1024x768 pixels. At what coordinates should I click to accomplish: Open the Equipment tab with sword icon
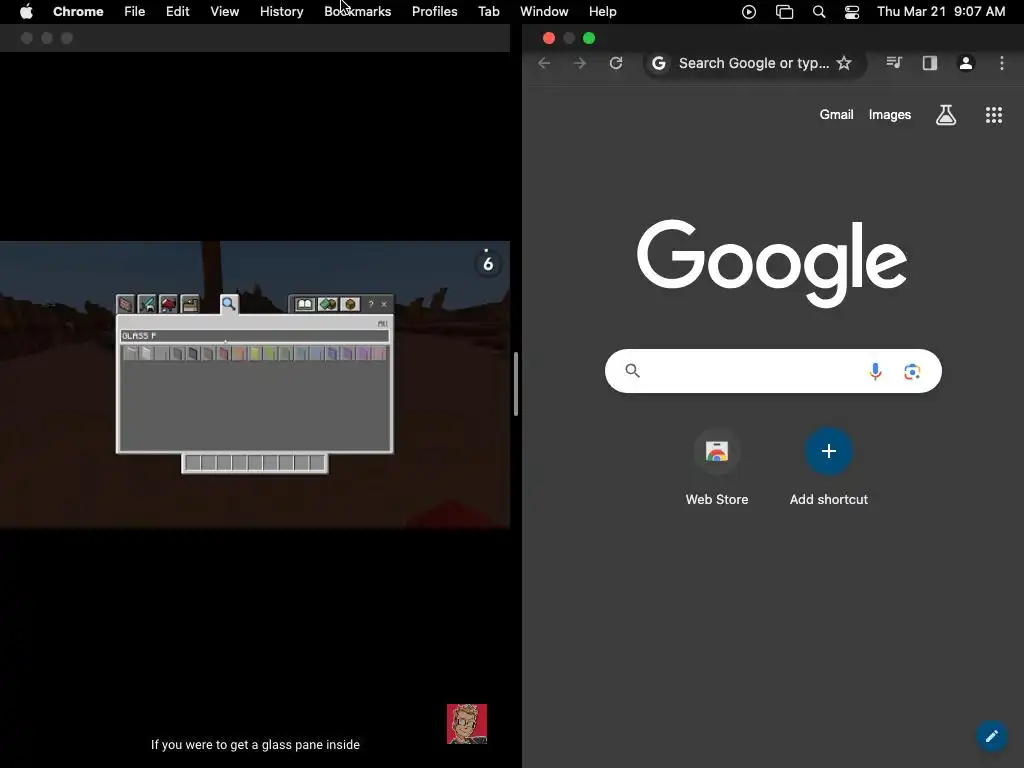point(147,304)
